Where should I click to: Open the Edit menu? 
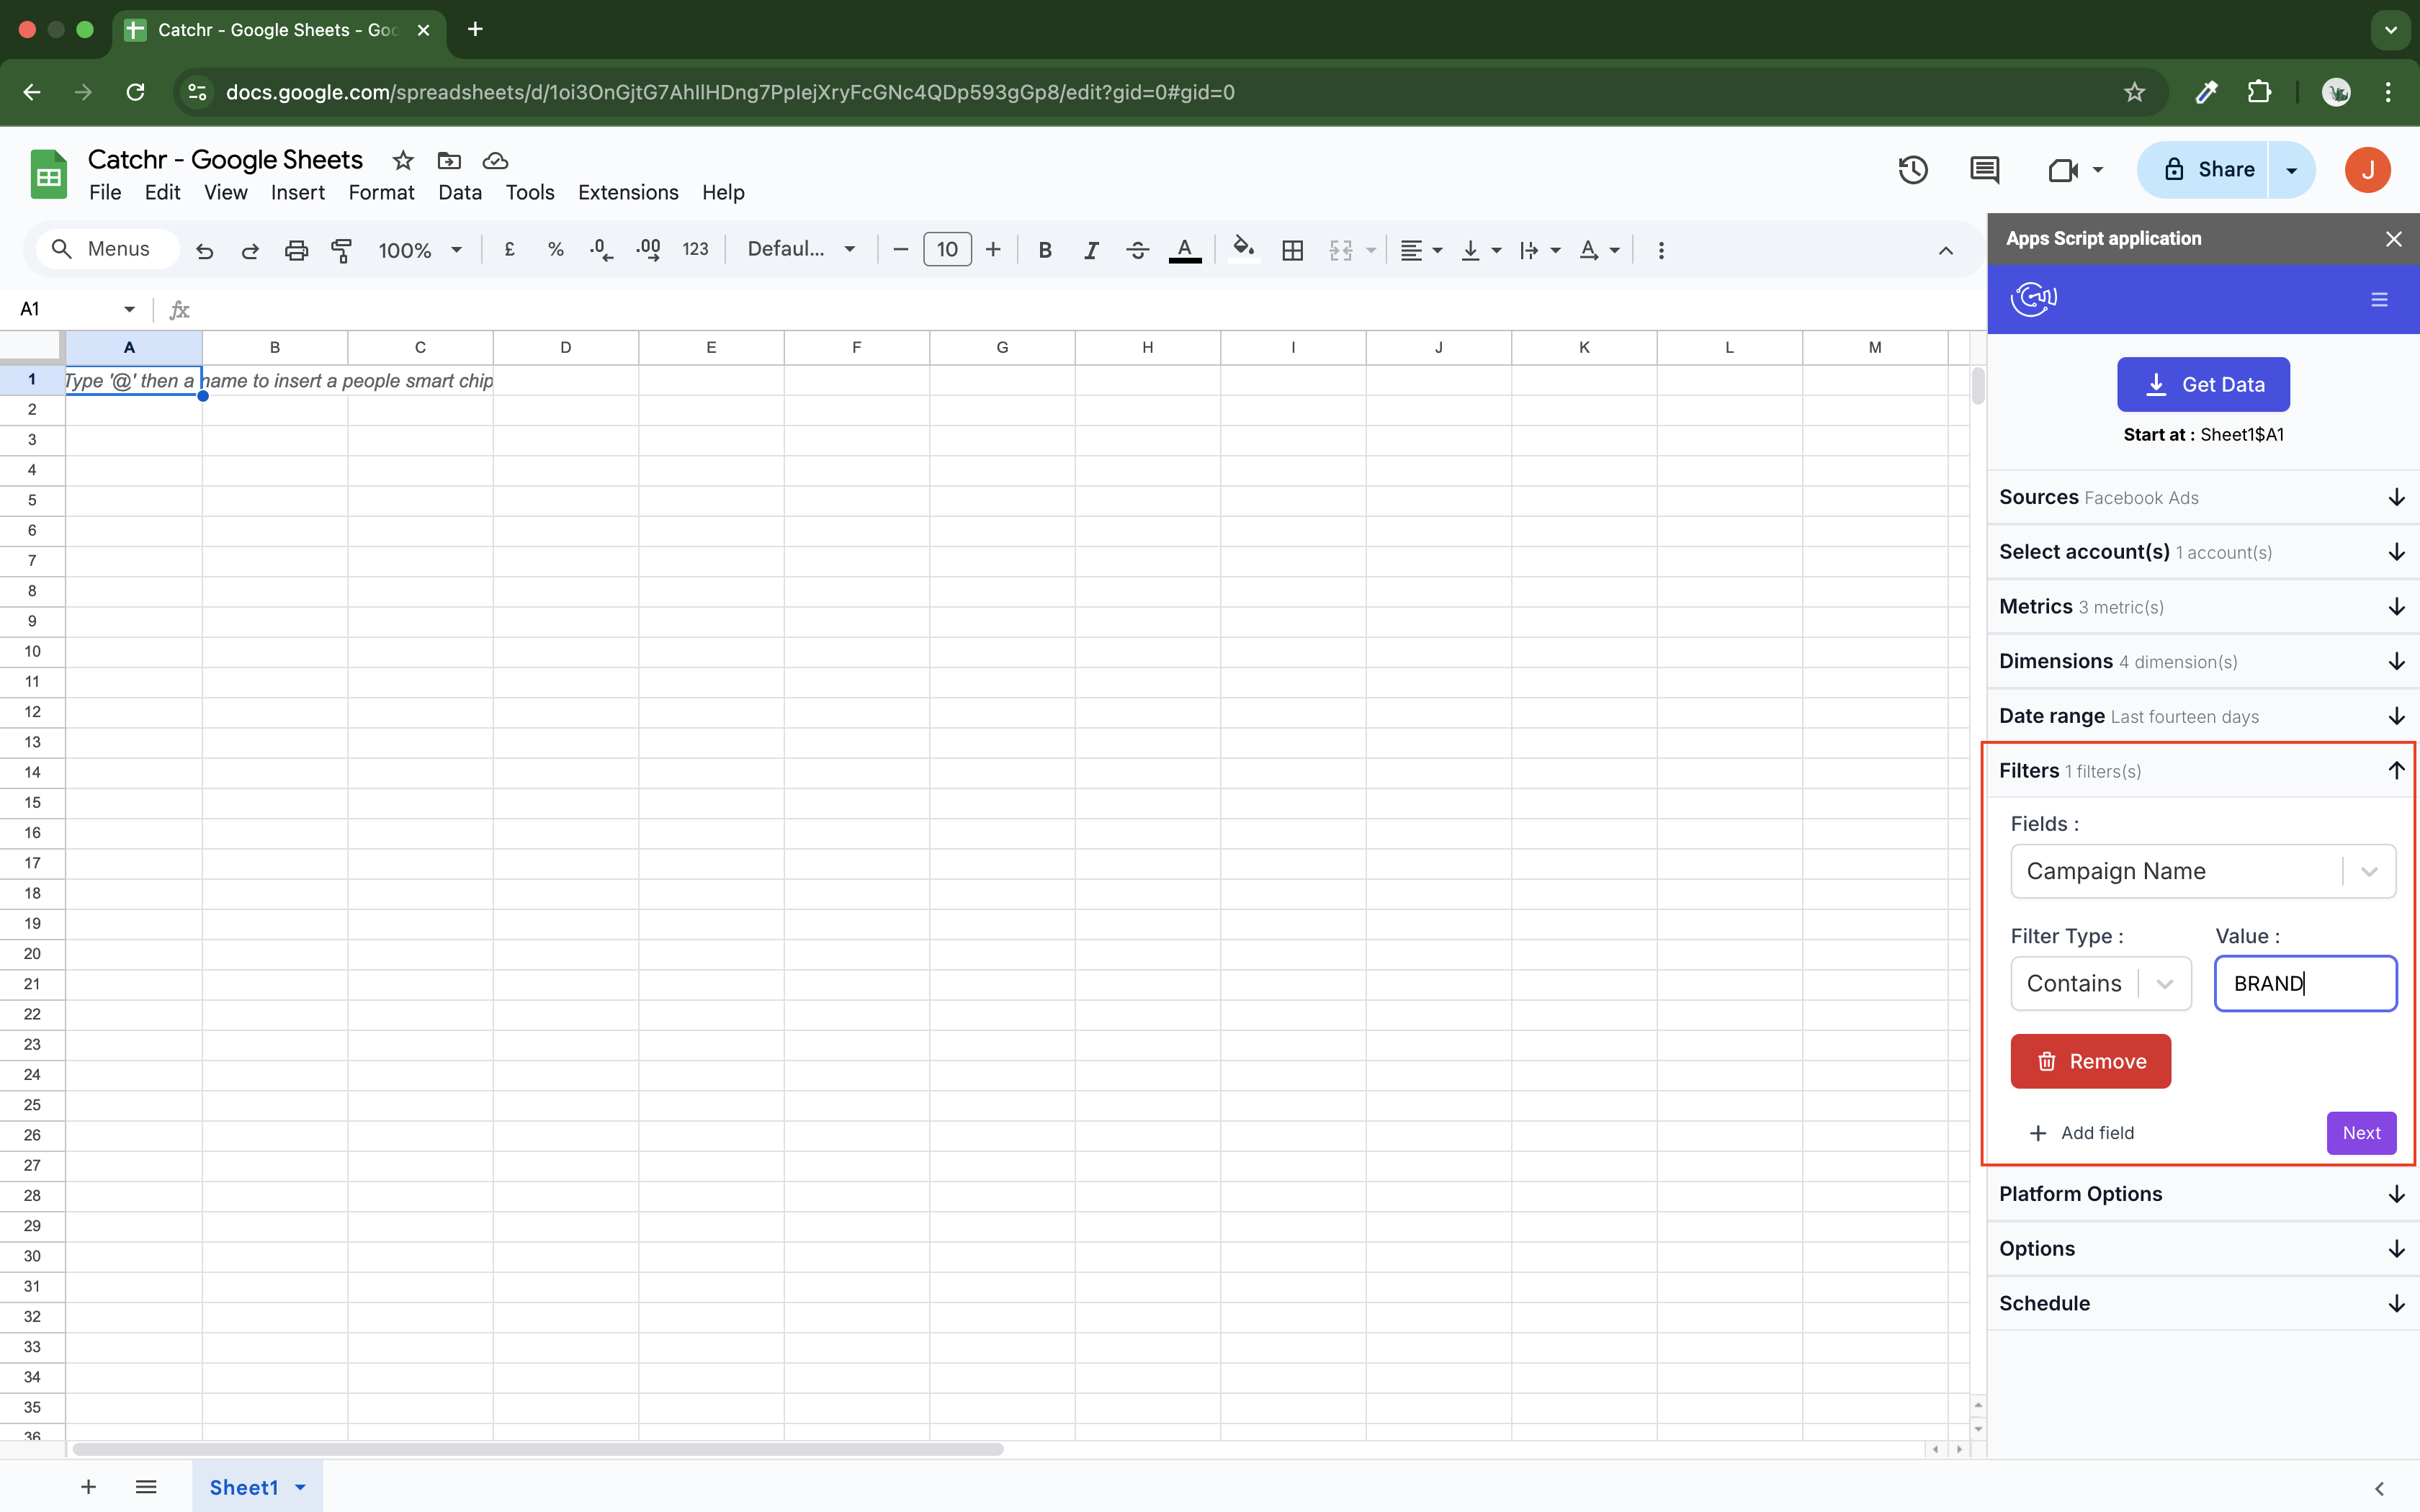[x=162, y=192]
